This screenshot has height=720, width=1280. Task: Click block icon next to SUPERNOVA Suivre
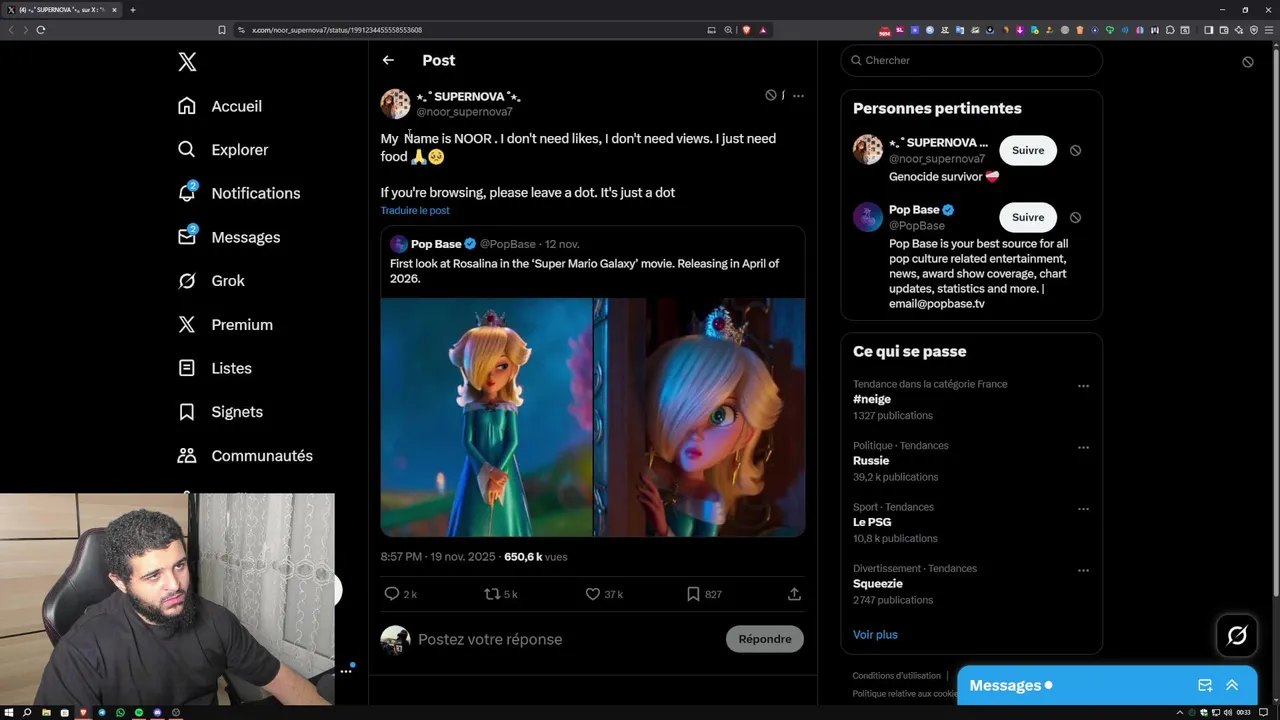[x=1075, y=150]
